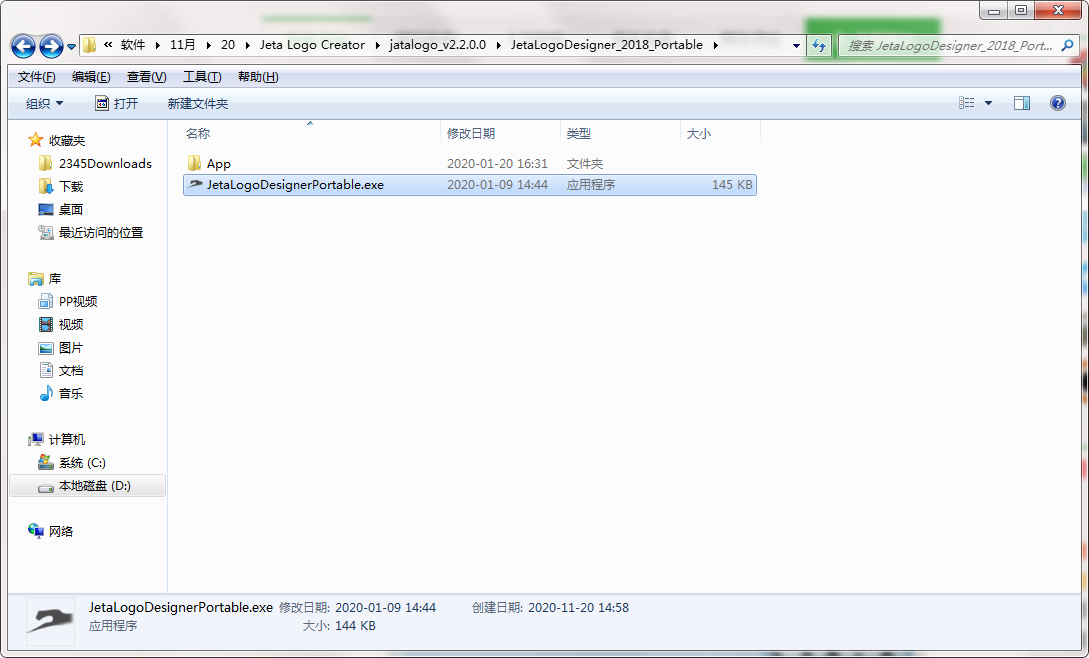The image size is (1089, 658).
Task: Open the 组织 dropdown
Action: coord(44,104)
